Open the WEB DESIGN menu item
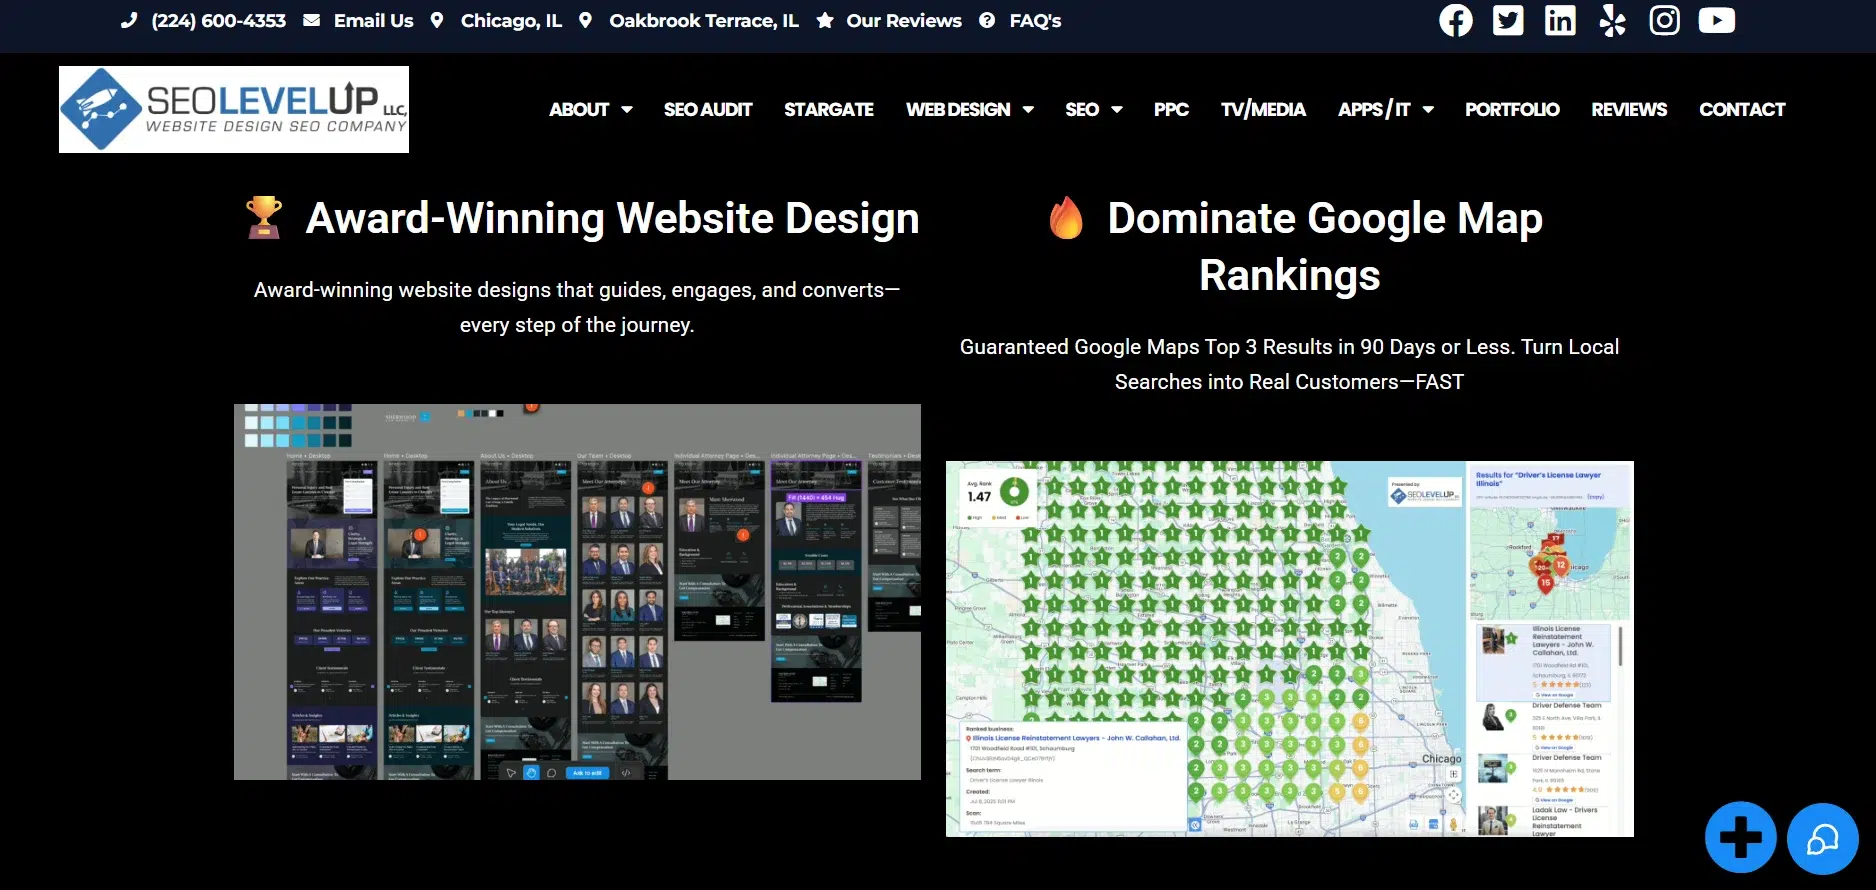 pyautogui.click(x=958, y=109)
